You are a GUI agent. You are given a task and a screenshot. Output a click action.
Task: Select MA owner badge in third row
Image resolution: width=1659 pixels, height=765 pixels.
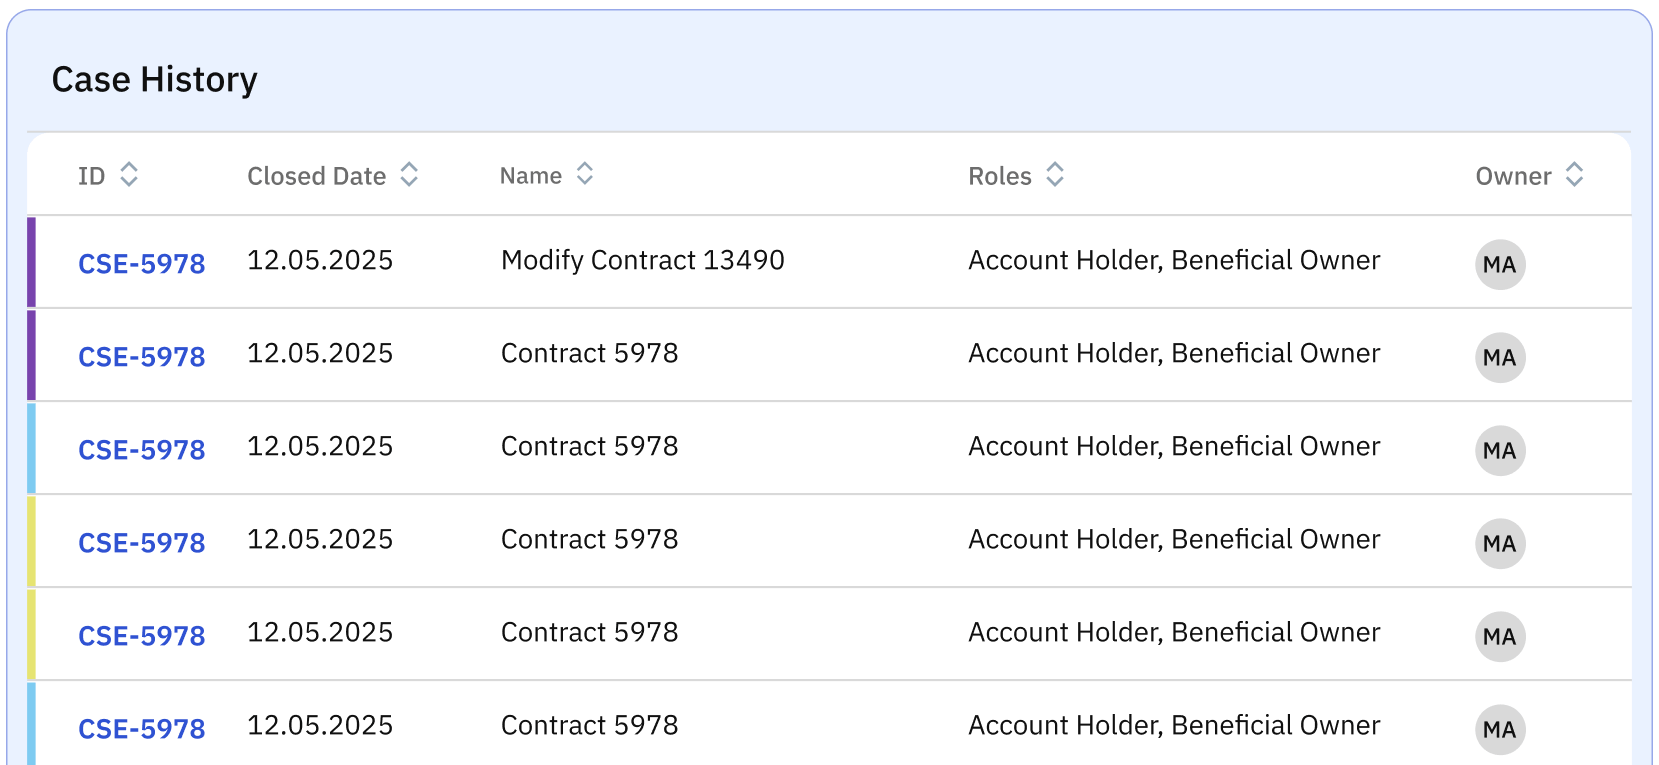click(x=1500, y=451)
